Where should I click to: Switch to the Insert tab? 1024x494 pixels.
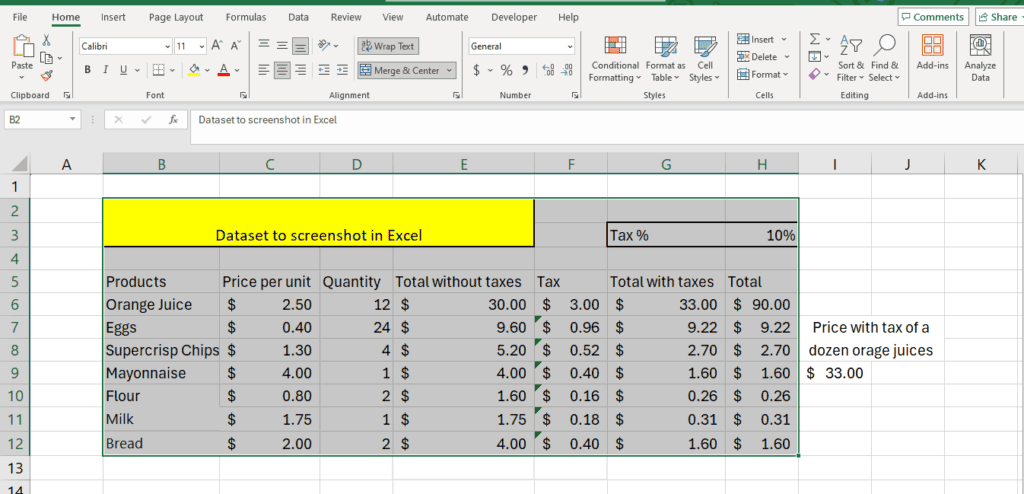[x=114, y=17]
